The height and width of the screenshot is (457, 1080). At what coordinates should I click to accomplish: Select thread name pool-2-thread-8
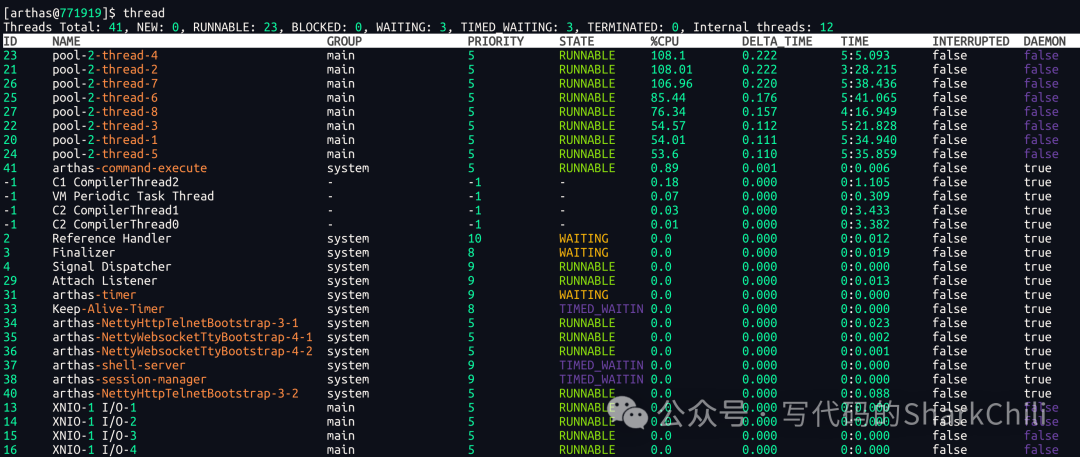coord(105,112)
